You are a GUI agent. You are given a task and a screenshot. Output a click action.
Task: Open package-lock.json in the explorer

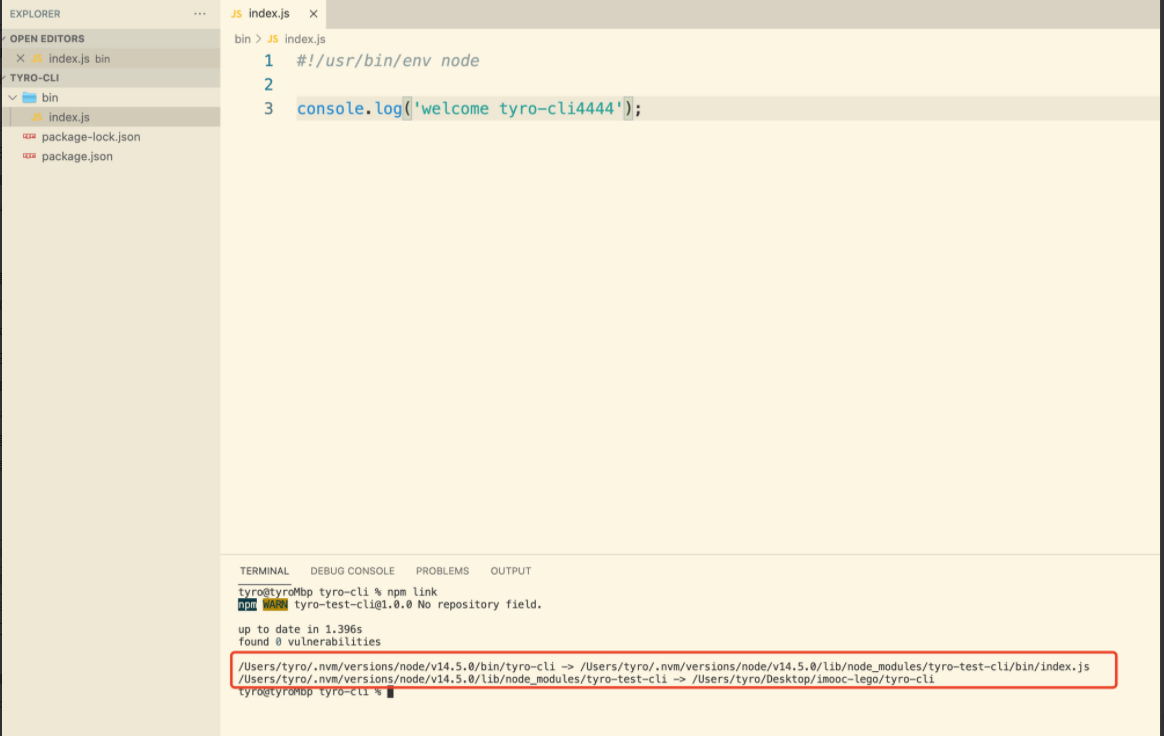pos(91,137)
